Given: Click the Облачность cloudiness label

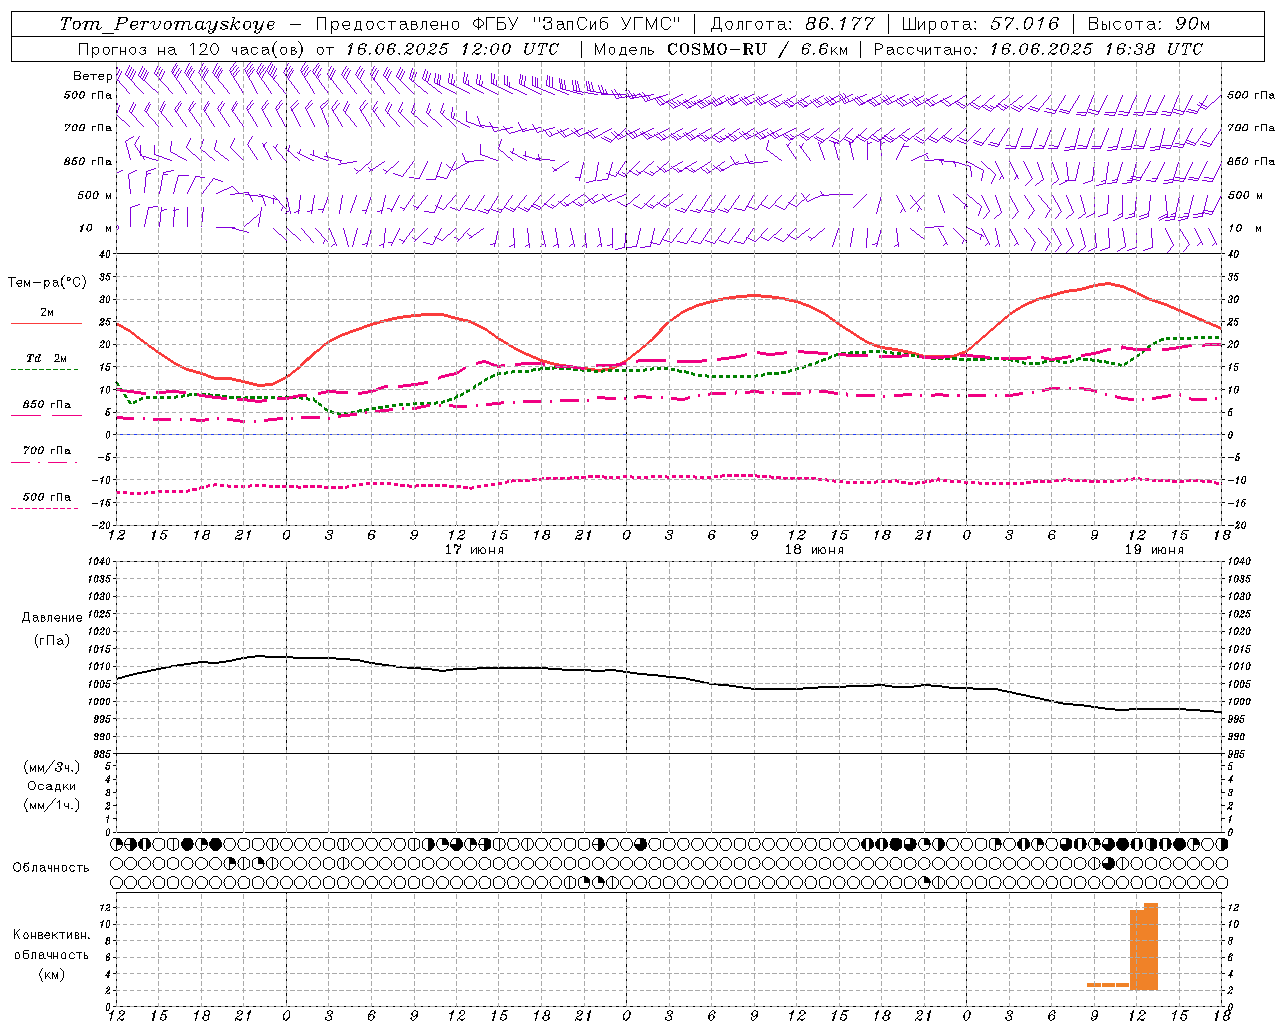Looking at the screenshot, I should point(51,868).
